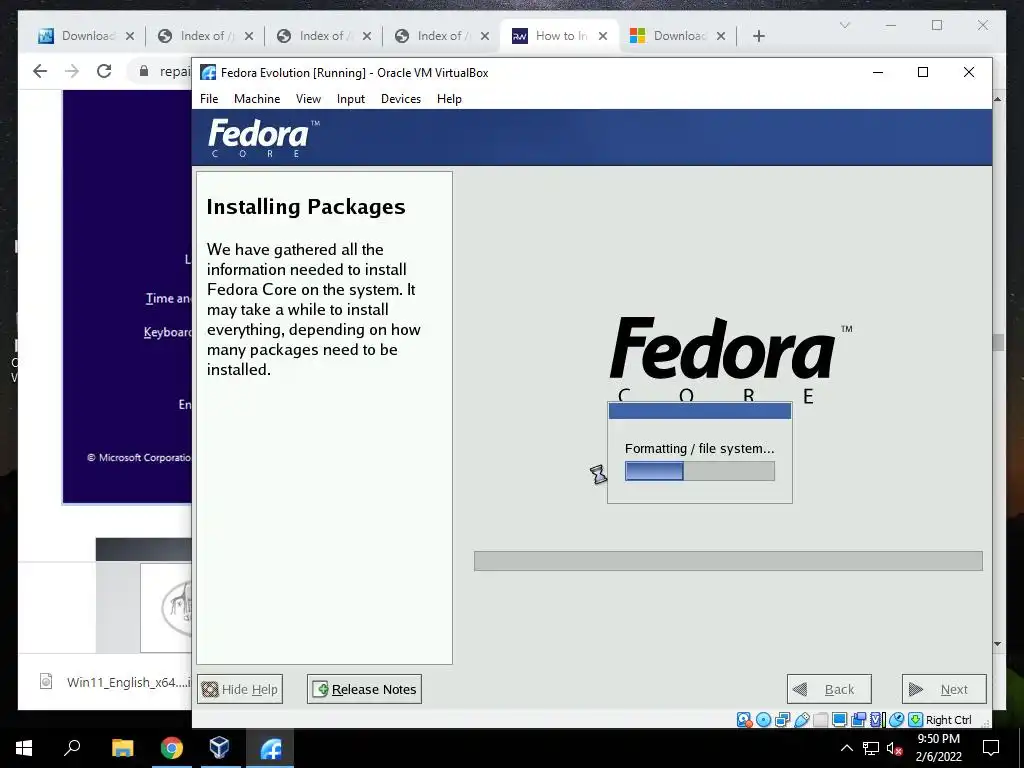Click the Next button in Fedora installer
1024x768 pixels.
click(x=944, y=689)
